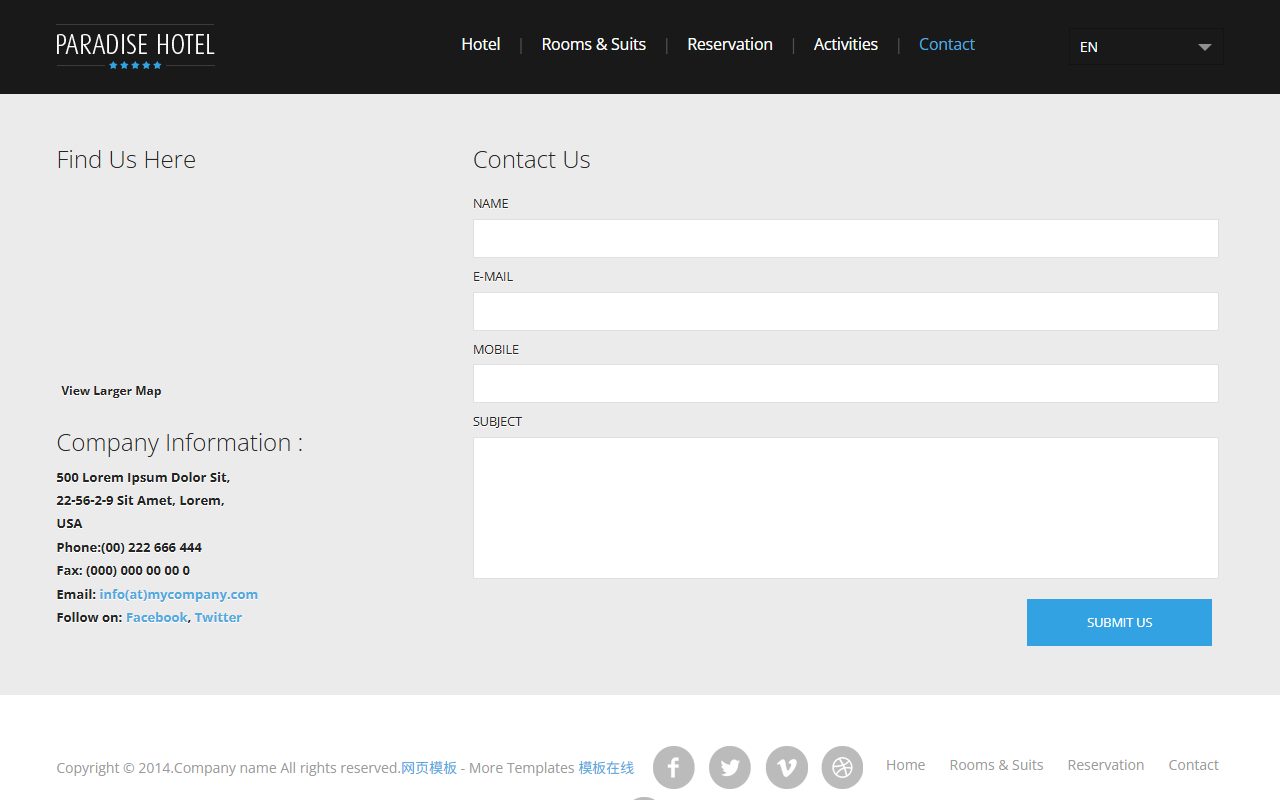Viewport: 1280px width, 800px height.
Task: Open the Vimeo icon in footer
Action: (787, 768)
